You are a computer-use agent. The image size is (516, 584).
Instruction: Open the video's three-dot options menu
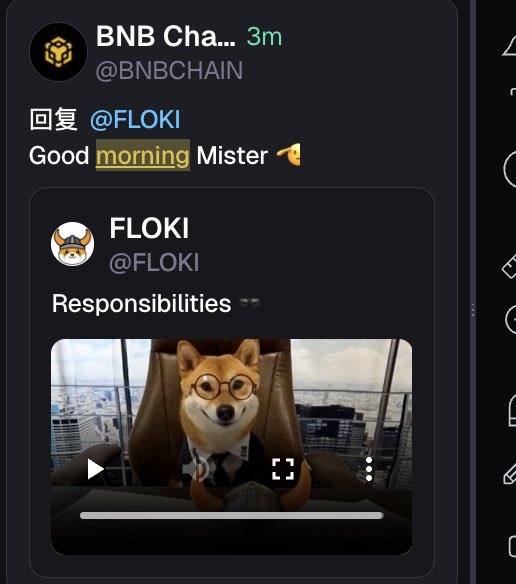(x=369, y=469)
